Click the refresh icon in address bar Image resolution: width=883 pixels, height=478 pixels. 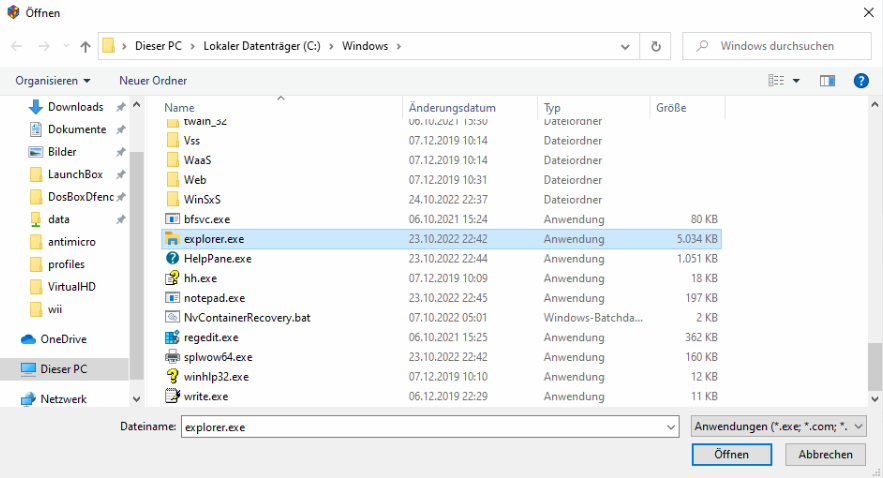[655, 46]
